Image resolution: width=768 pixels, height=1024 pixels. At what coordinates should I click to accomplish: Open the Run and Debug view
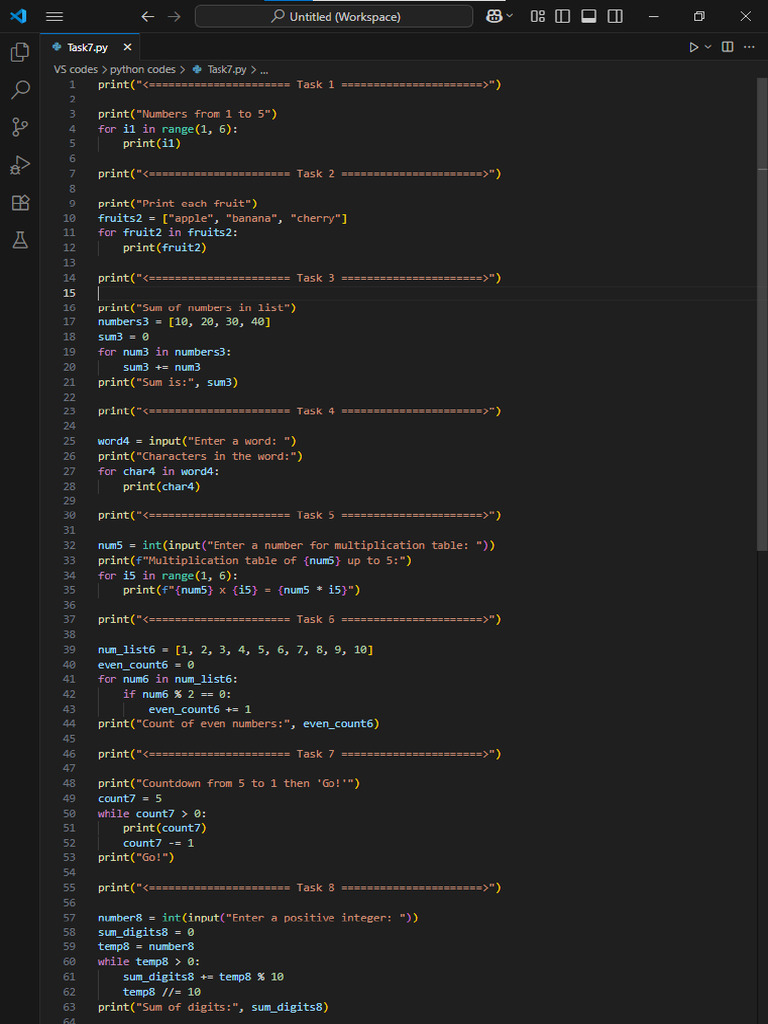[20, 165]
